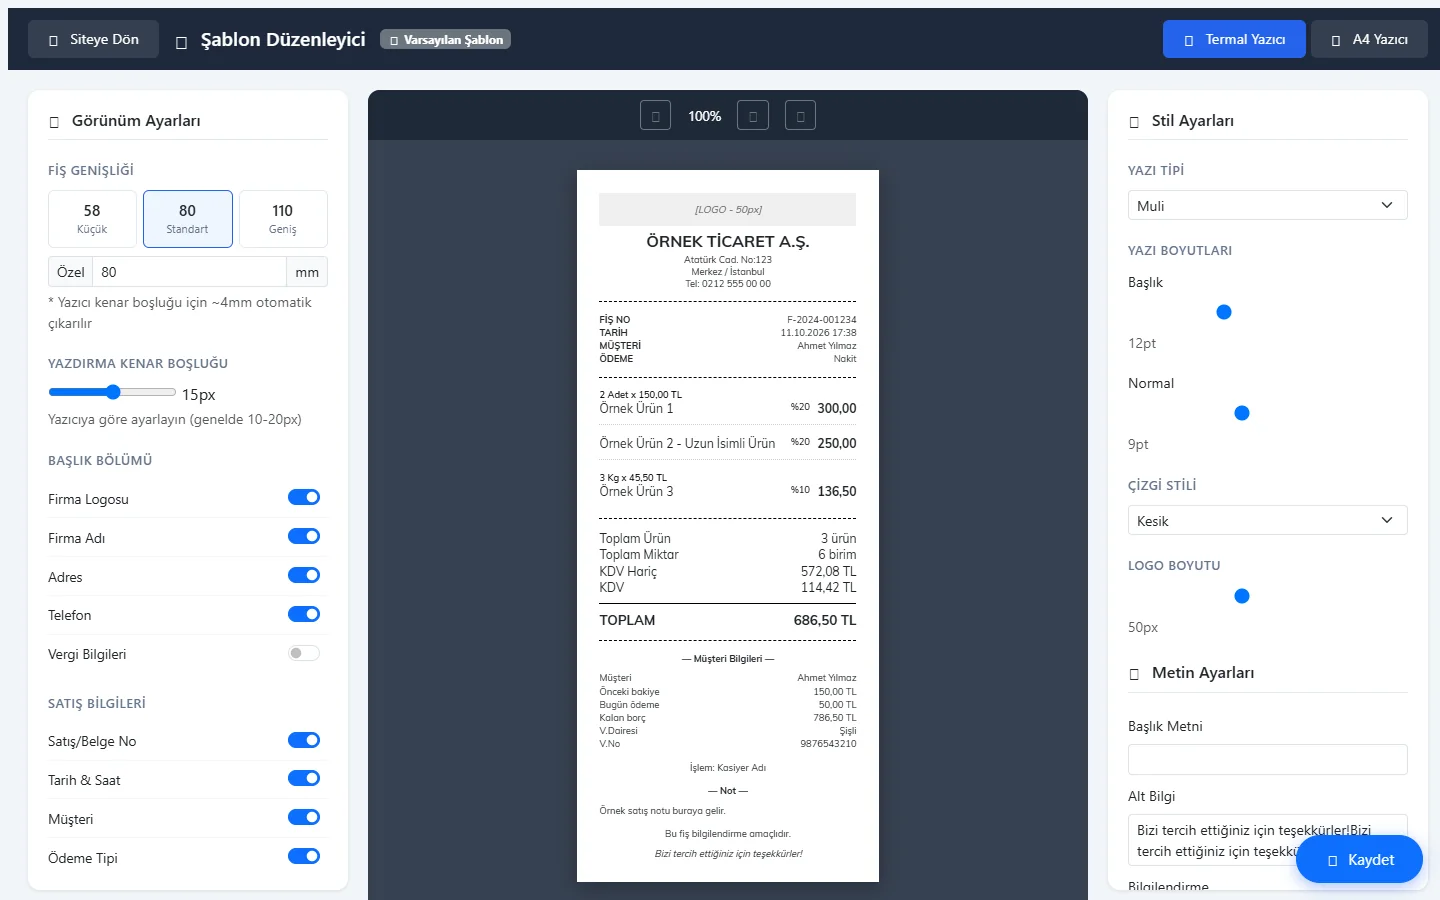The height and width of the screenshot is (900, 1440).
Task: Click the zoom button immediately right of 100%
Action: (x=753, y=116)
